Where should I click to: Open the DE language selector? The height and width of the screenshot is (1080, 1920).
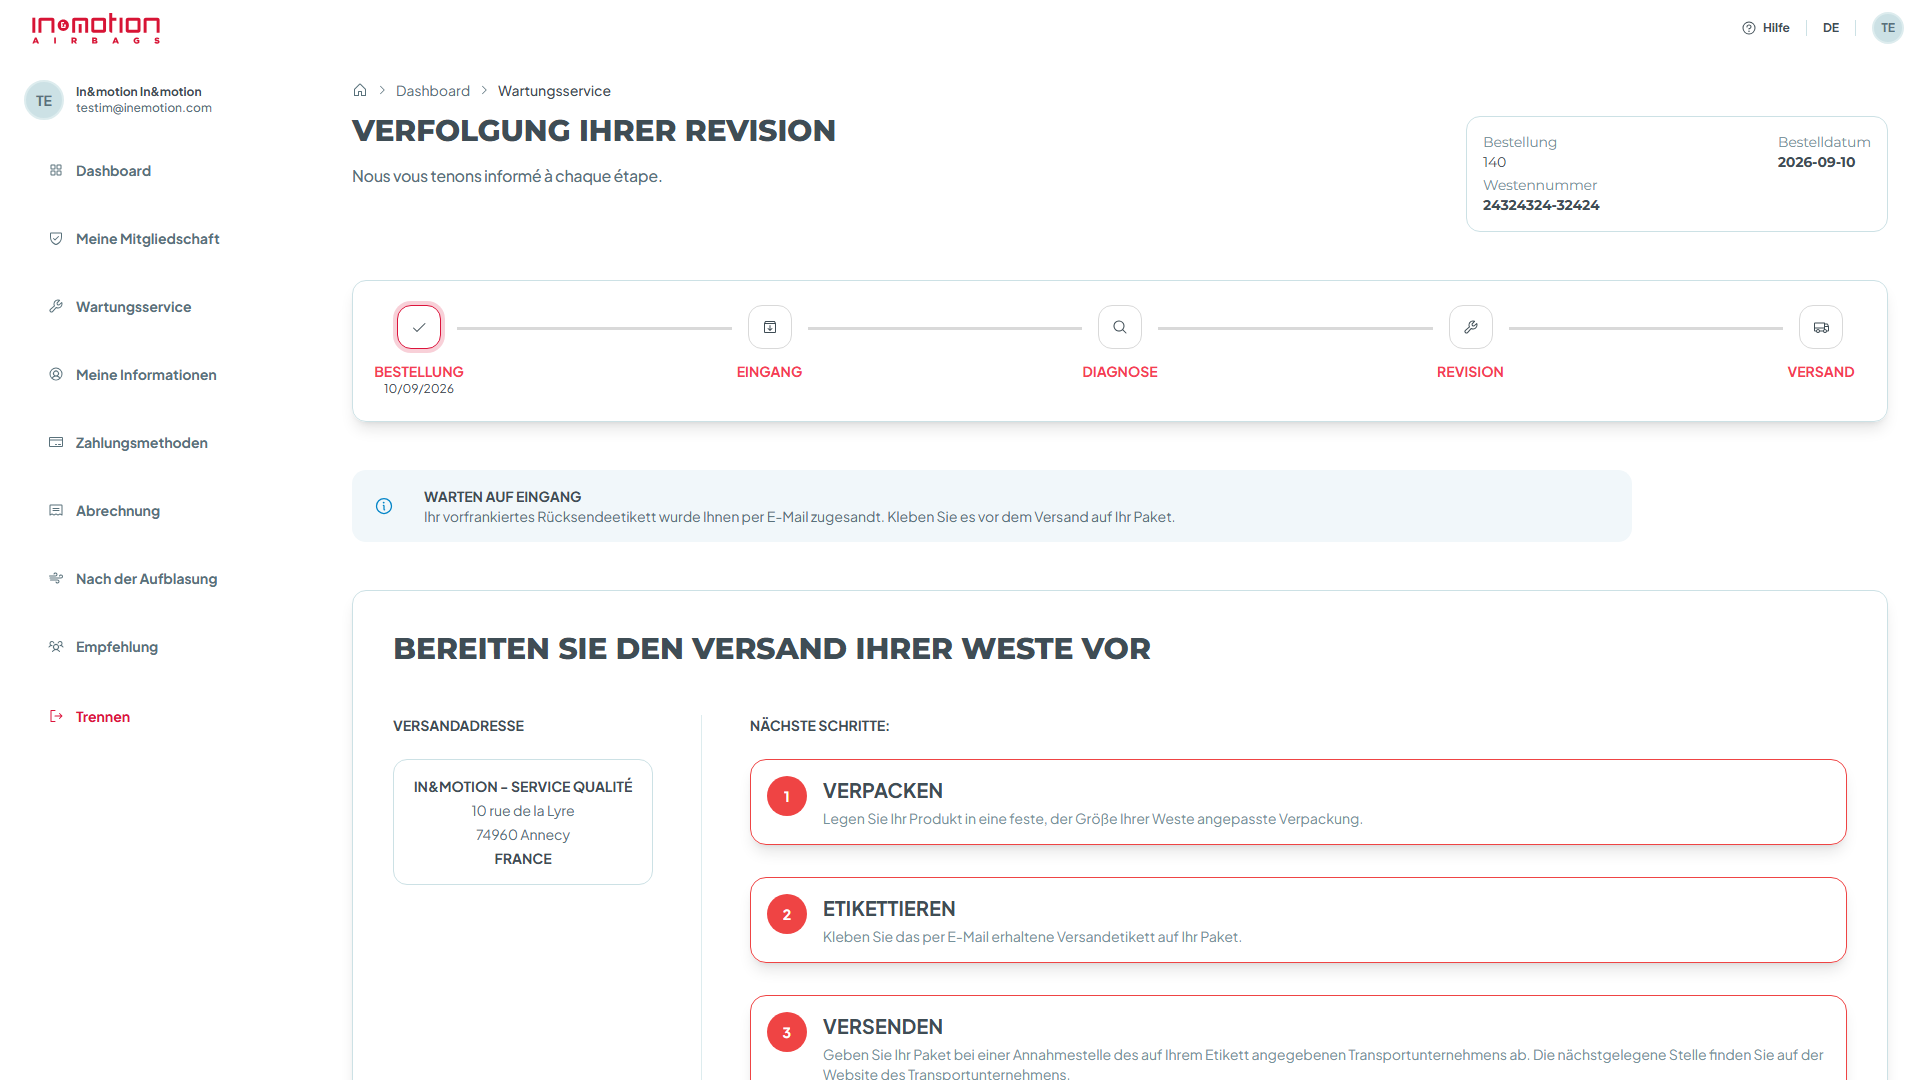point(1831,28)
